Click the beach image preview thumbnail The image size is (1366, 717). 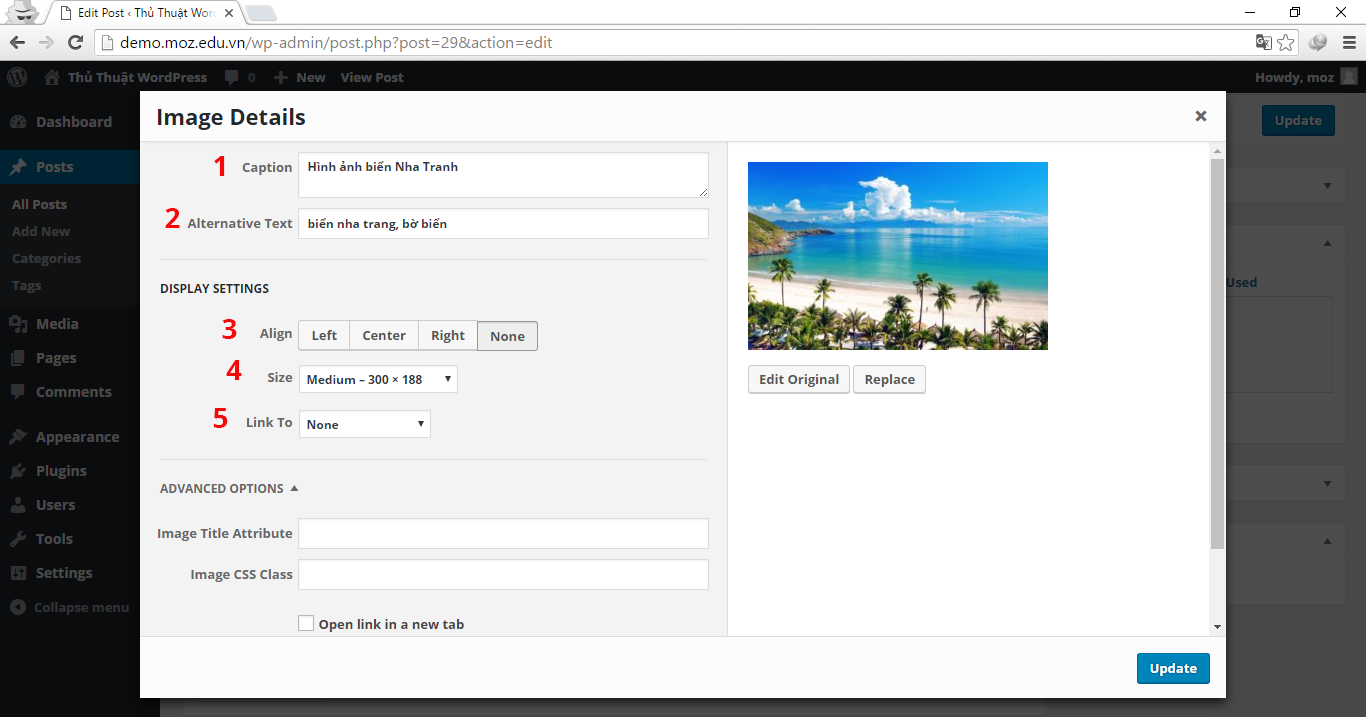(898, 256)
